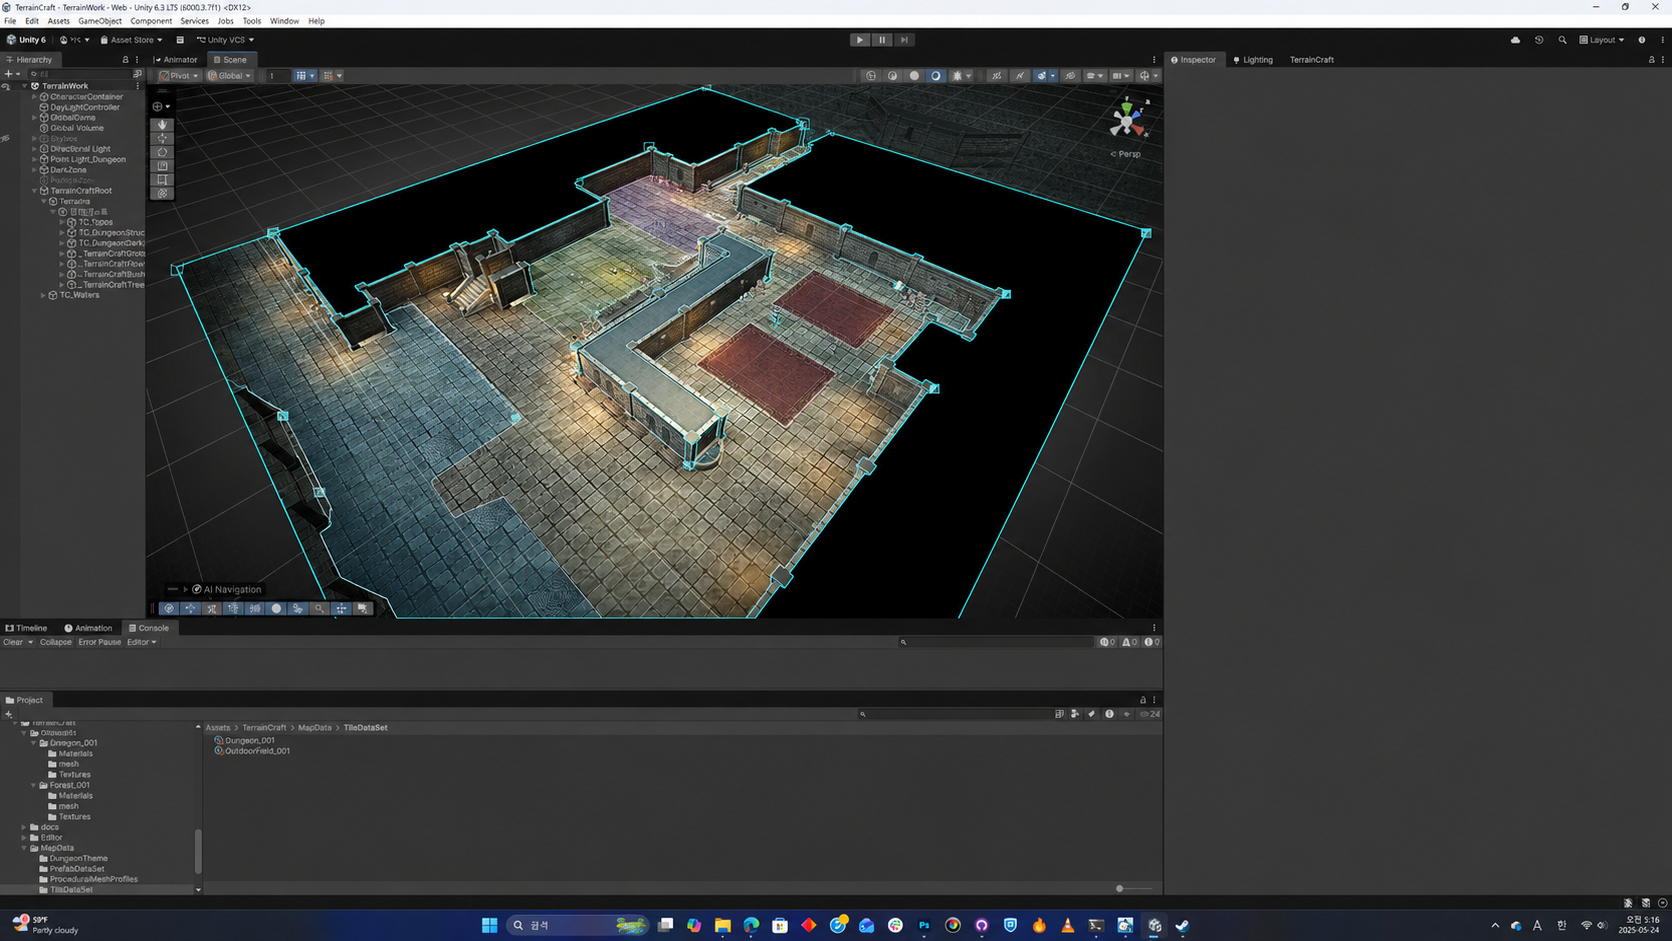The height and width of the screenshot is (941, 1672).
Task: Switch to the Animation tab
Action: tap(88, 628)
